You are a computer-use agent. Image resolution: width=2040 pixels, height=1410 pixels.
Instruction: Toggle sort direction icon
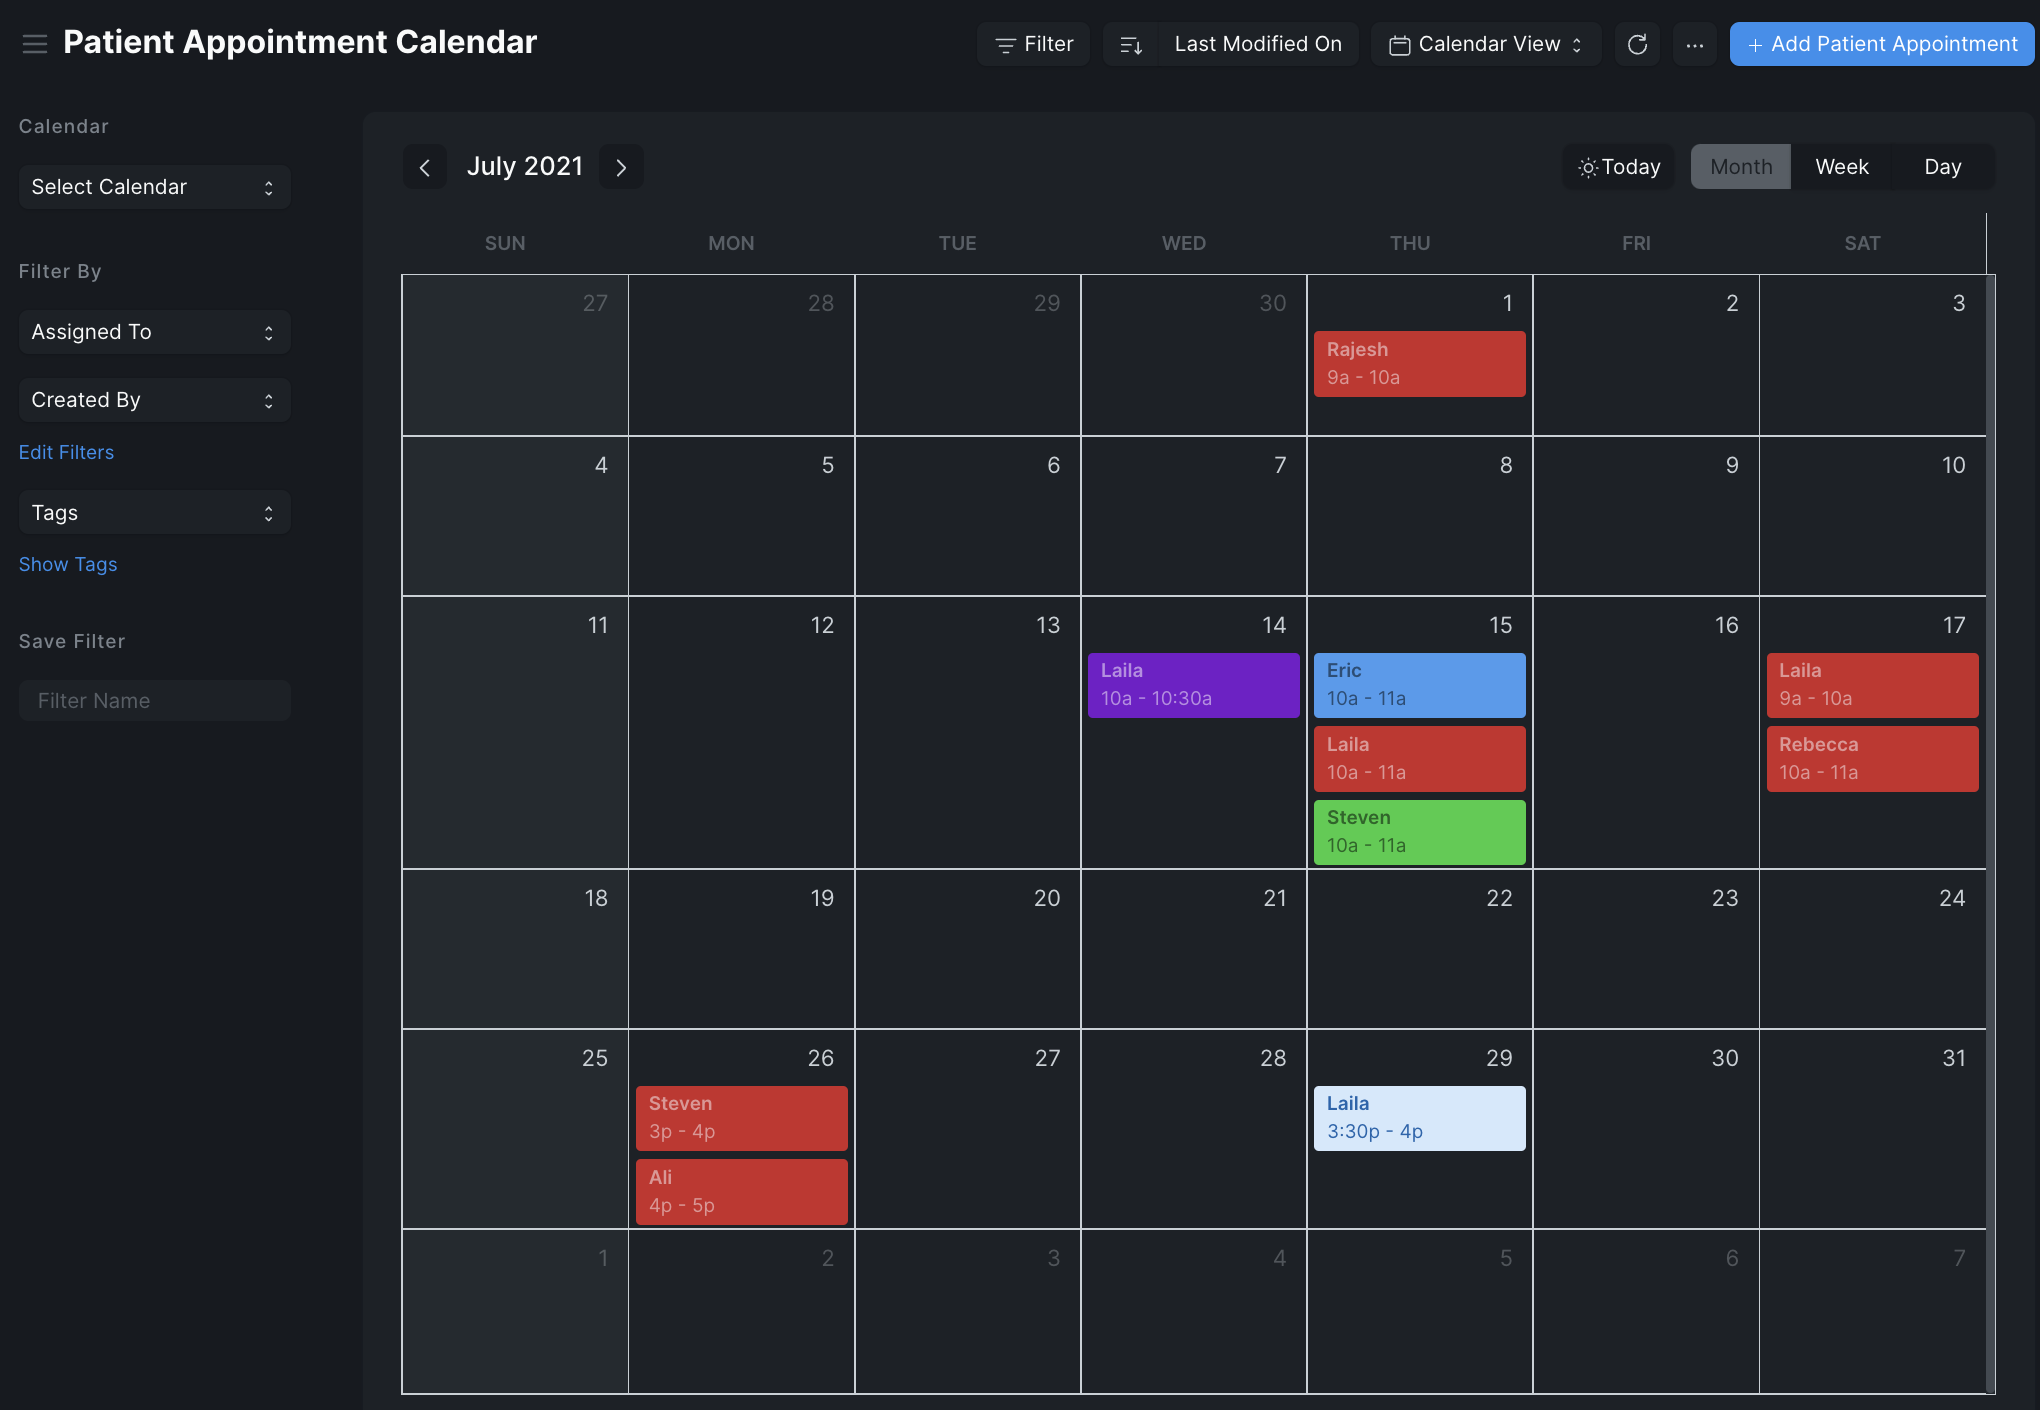[x=1131, y=44]
